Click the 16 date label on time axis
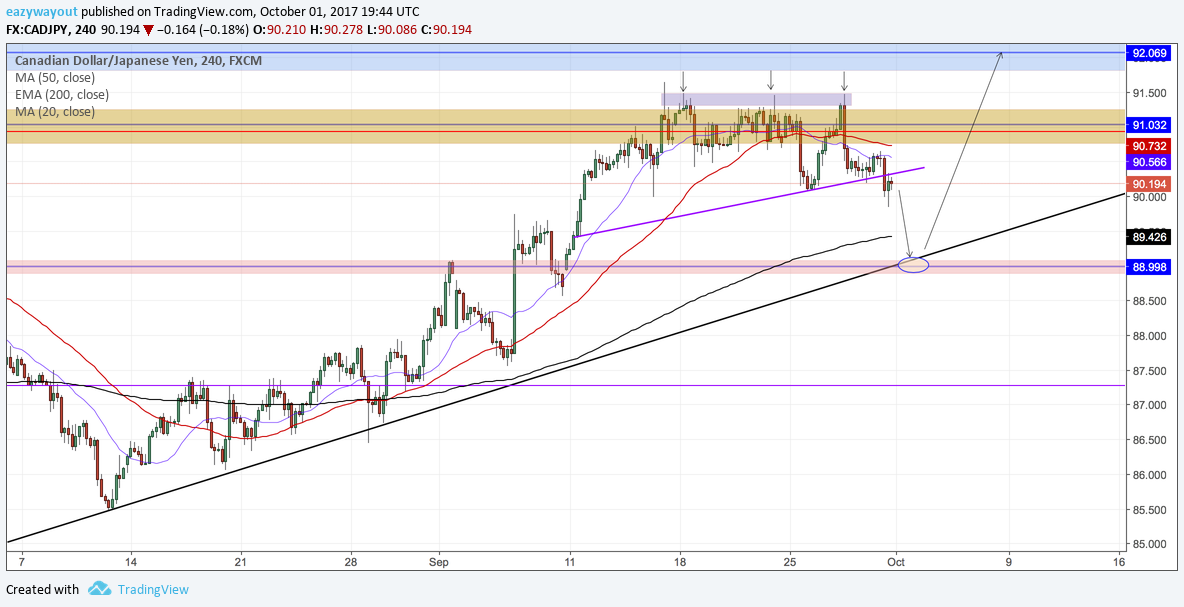Screen dimensions: 1184x607 [x=1119, y=562]
